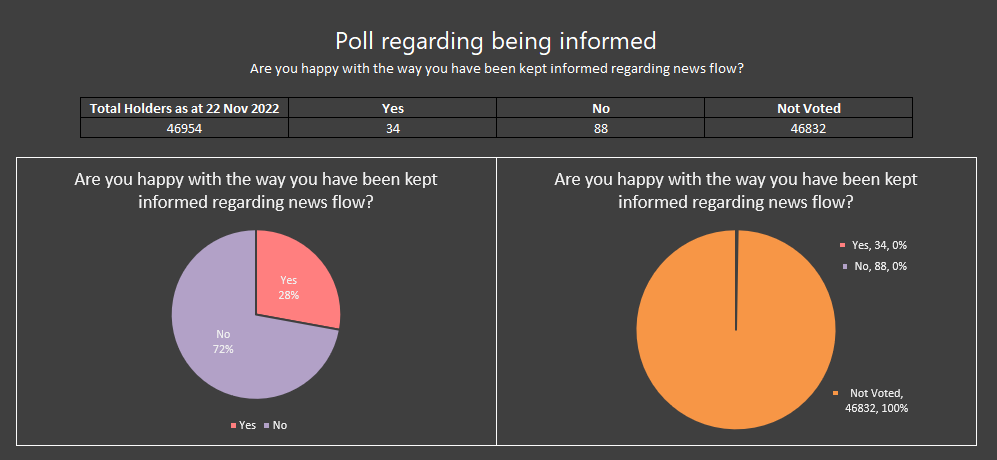The height and width of the screenshot is (460, 997).
Task: Click the cell showing 46832 in the table
Action: coord(808,128)
